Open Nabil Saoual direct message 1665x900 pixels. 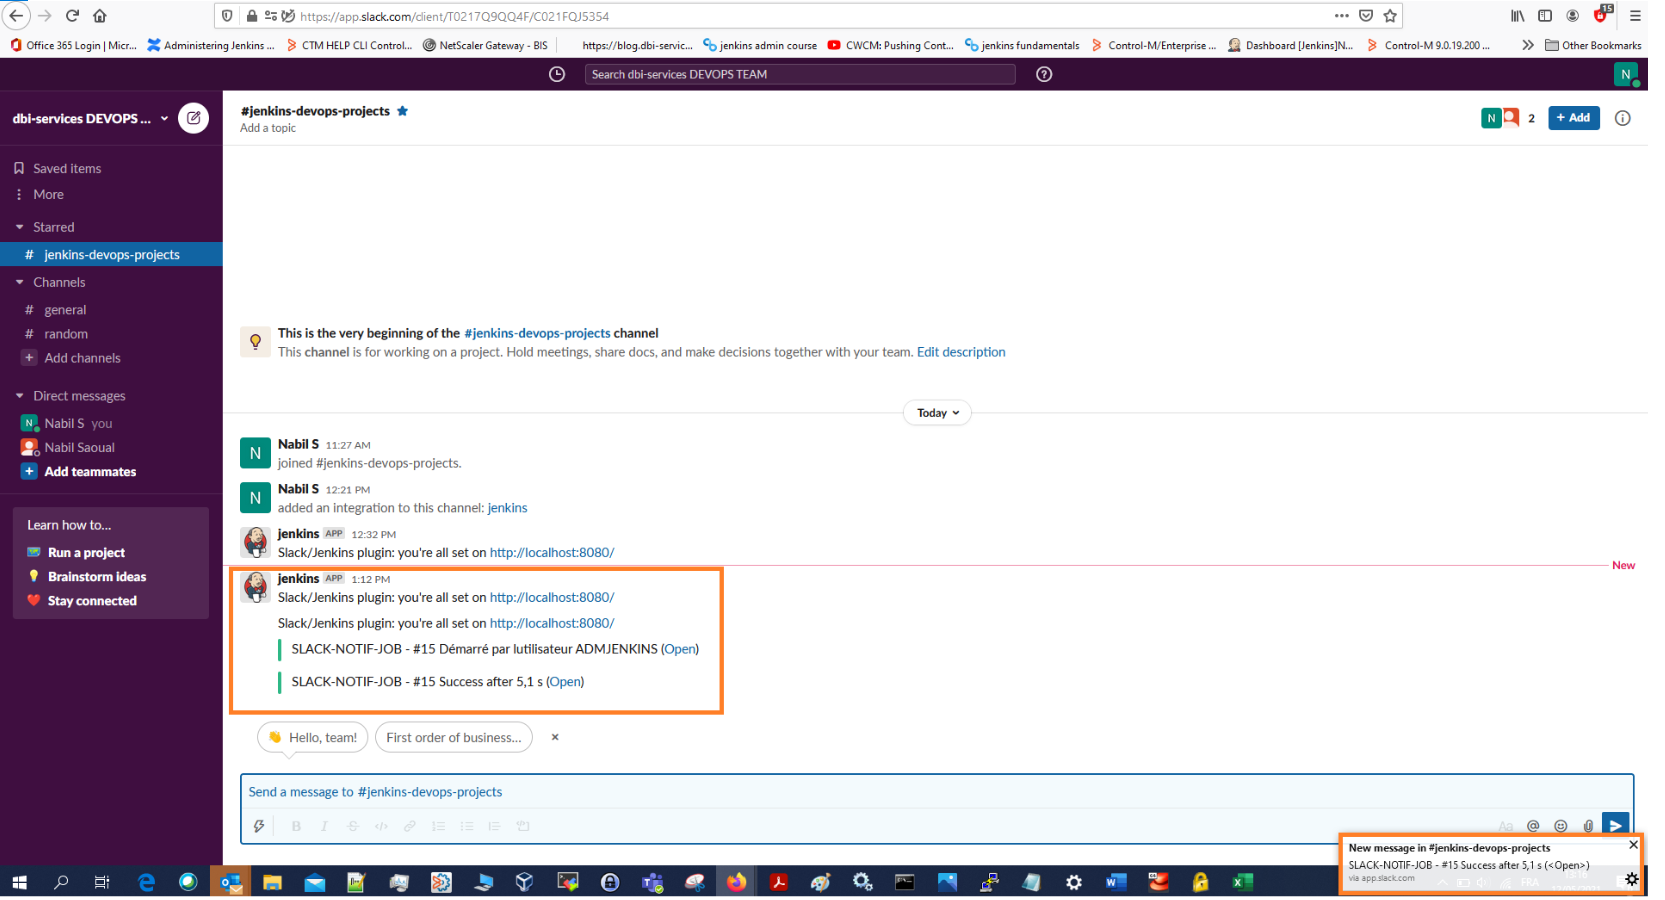pos(79,447)
